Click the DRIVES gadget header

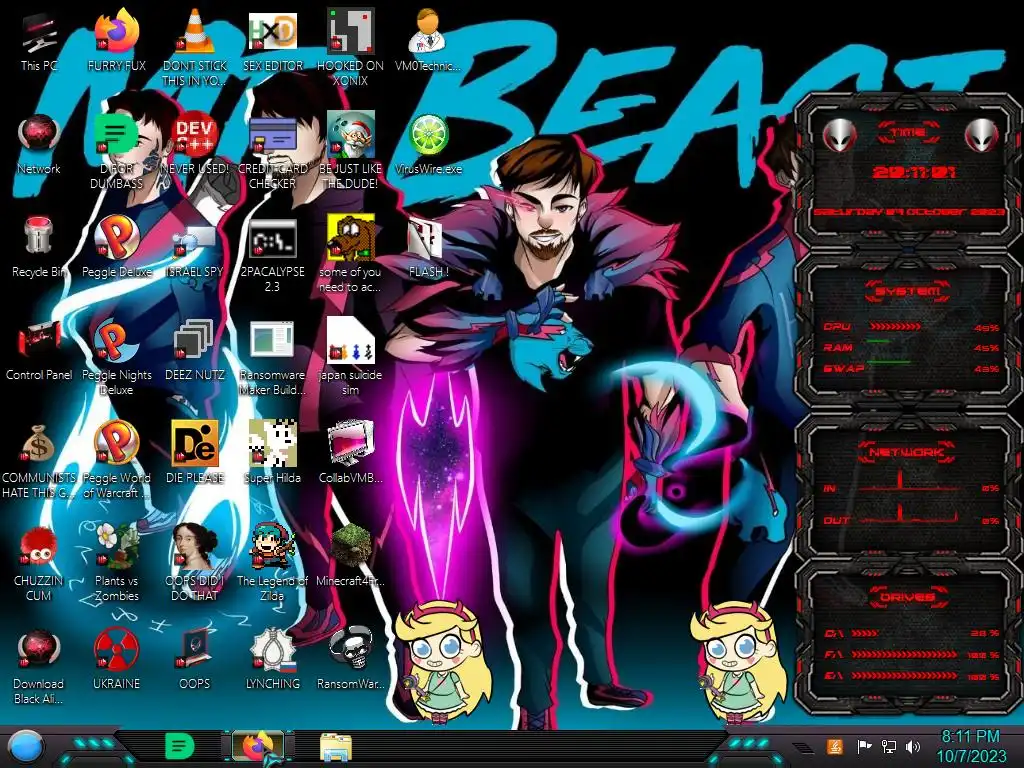click(x=907, y=596)
